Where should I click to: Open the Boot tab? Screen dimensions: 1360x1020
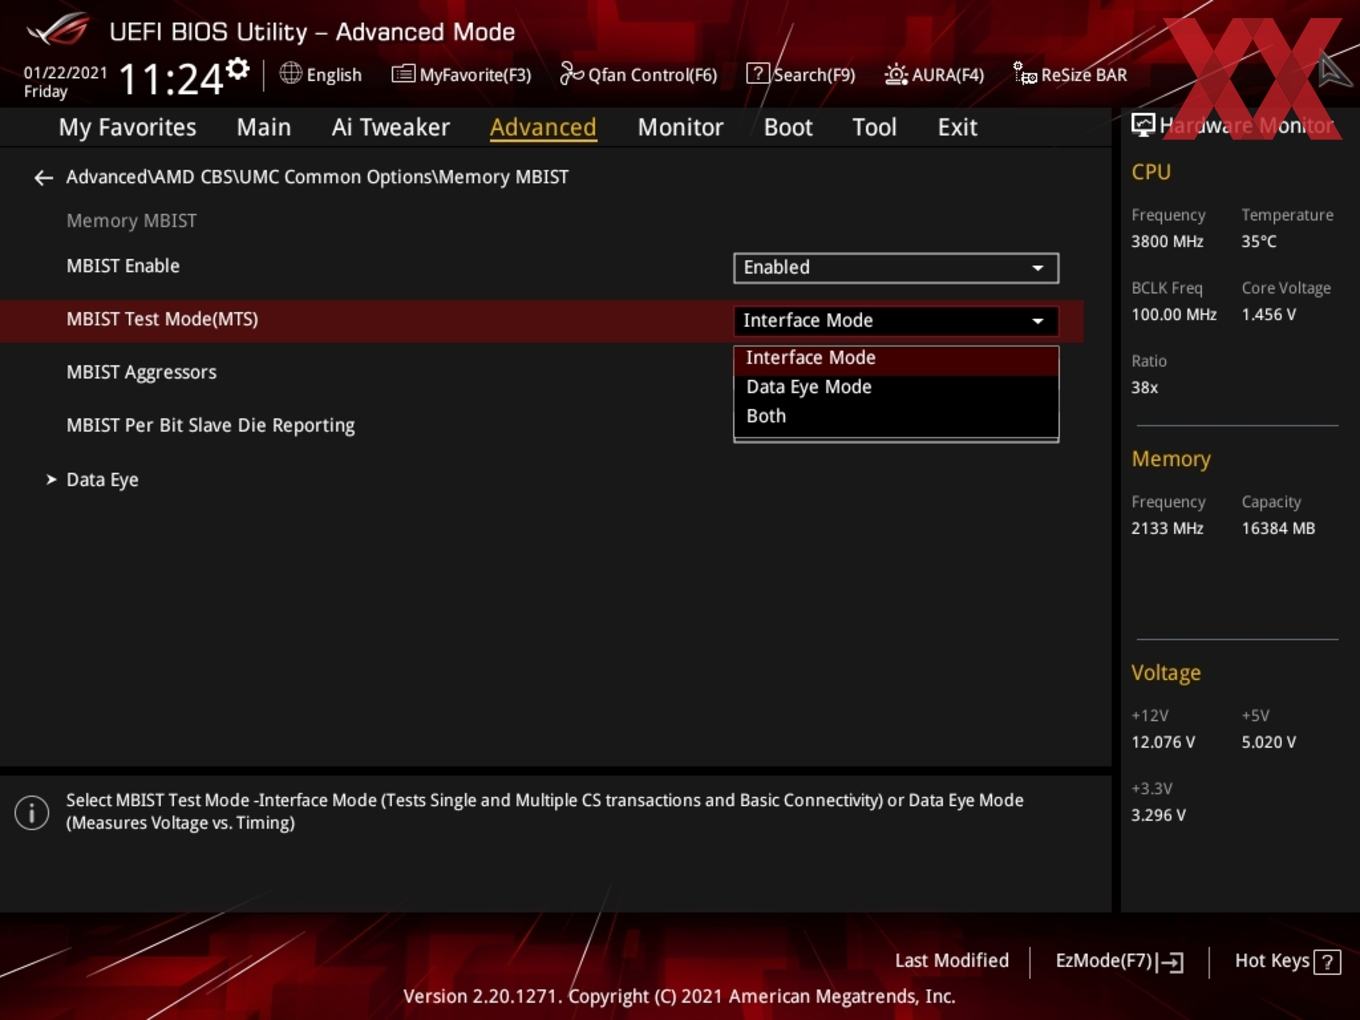[x=788, y=128]
